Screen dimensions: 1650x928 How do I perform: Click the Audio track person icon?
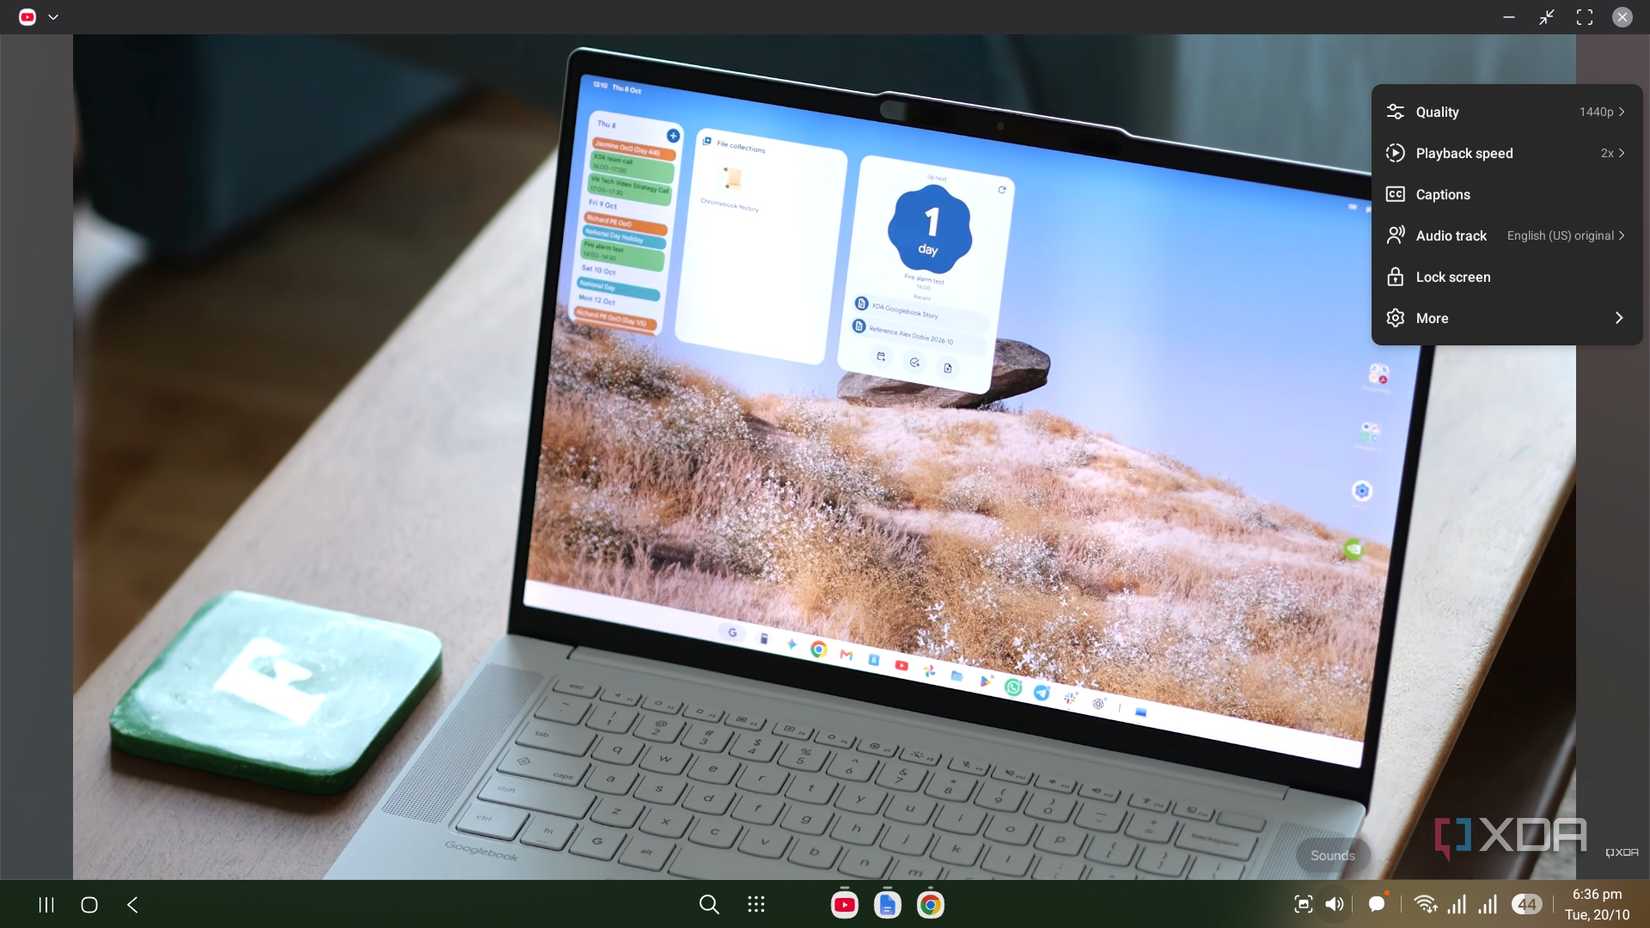point(1395,236)
